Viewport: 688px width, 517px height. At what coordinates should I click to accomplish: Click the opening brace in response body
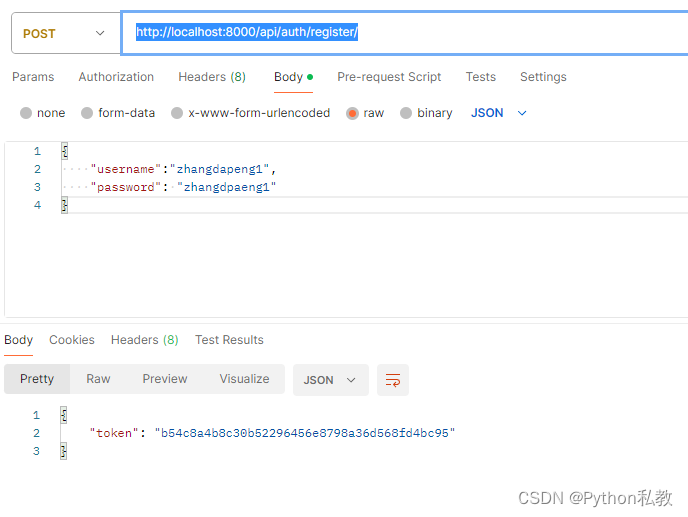click(64, 415)
